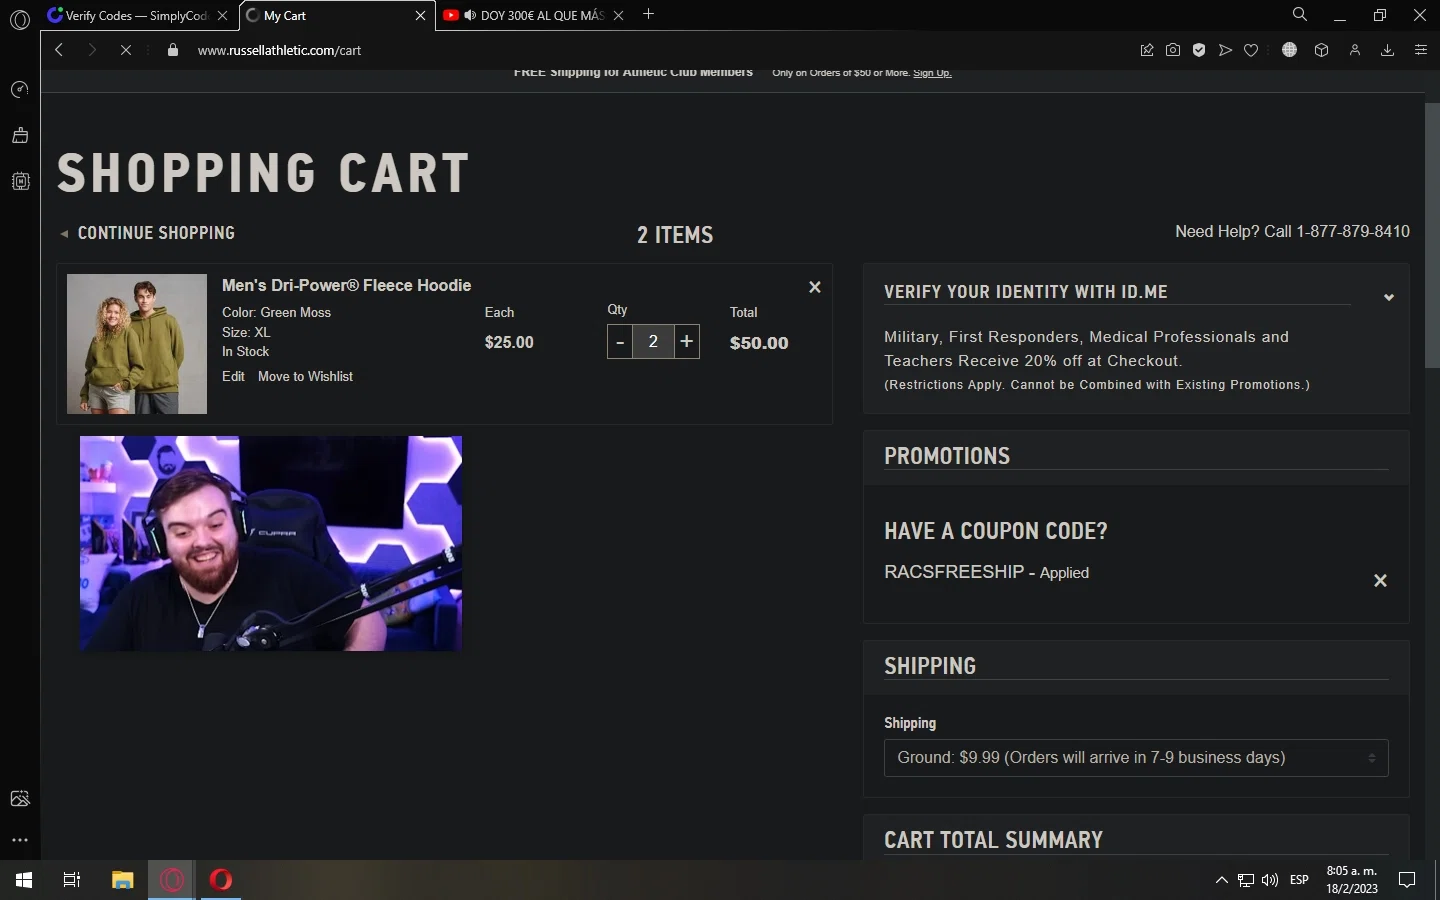Open the paper-plane send icon
Viewport: 1440px width, 900px height.
[1225, 50]
